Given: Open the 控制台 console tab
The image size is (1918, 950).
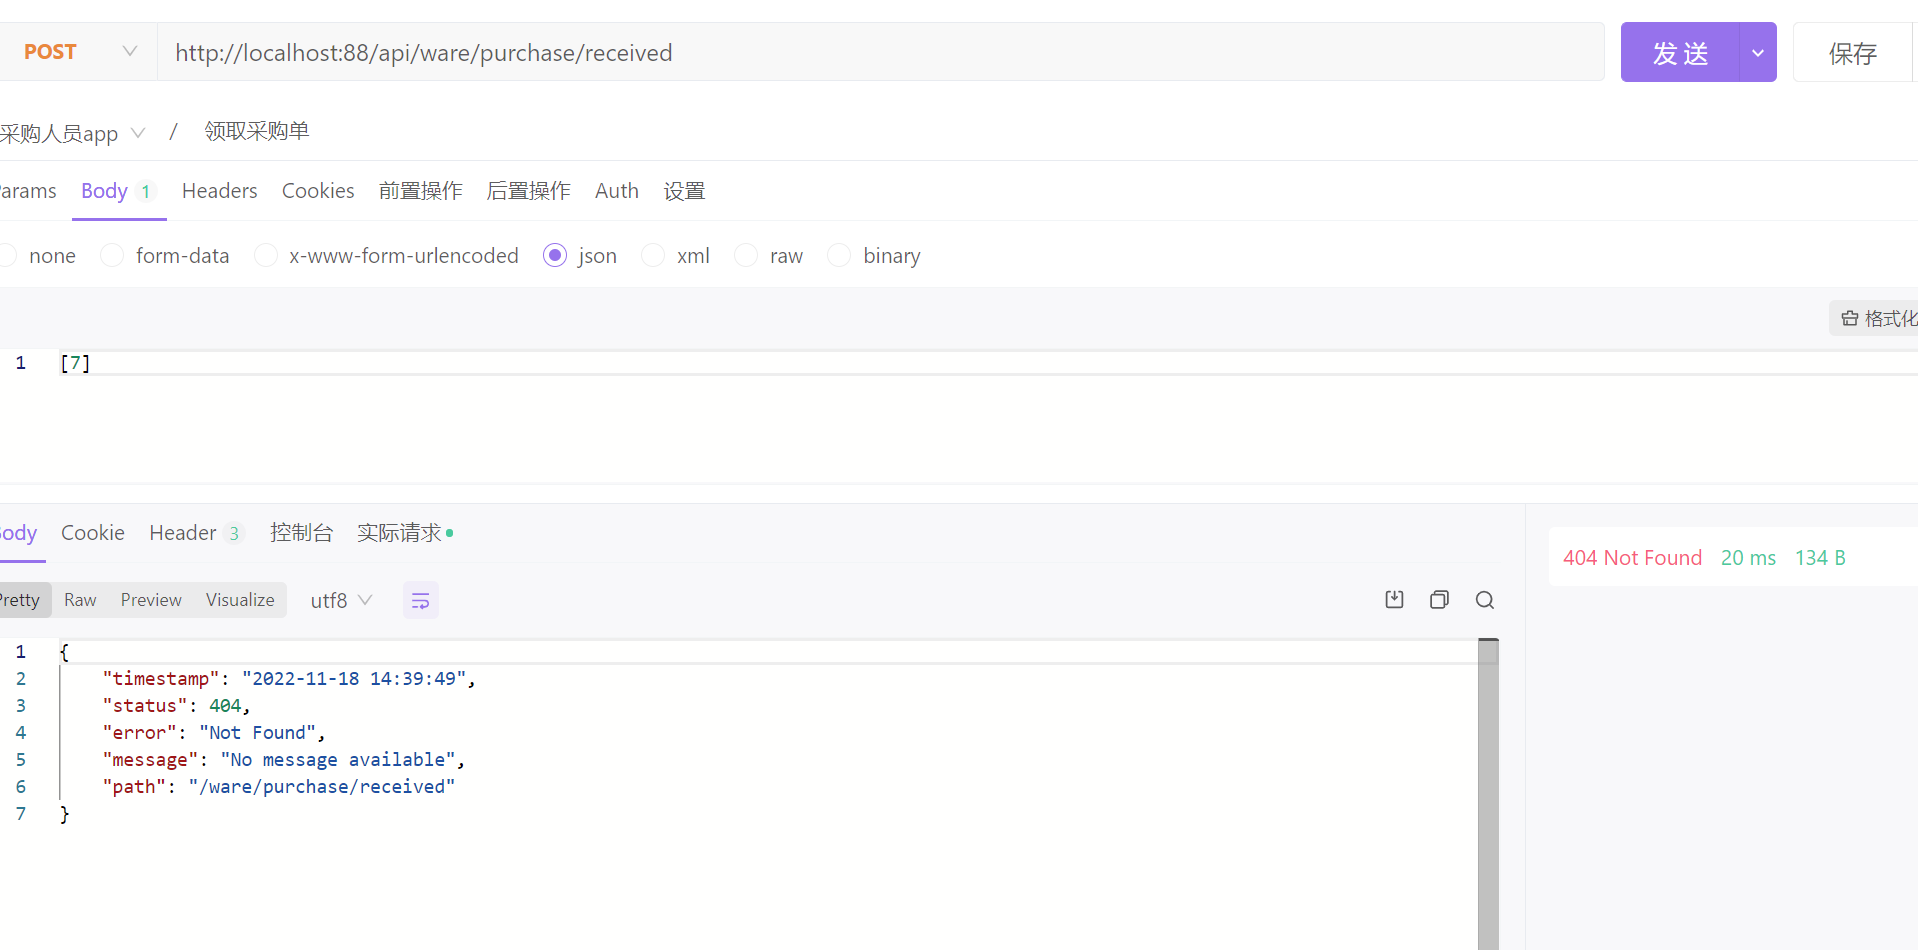Looking at the screenshot, I should click(x=301, y=533).
